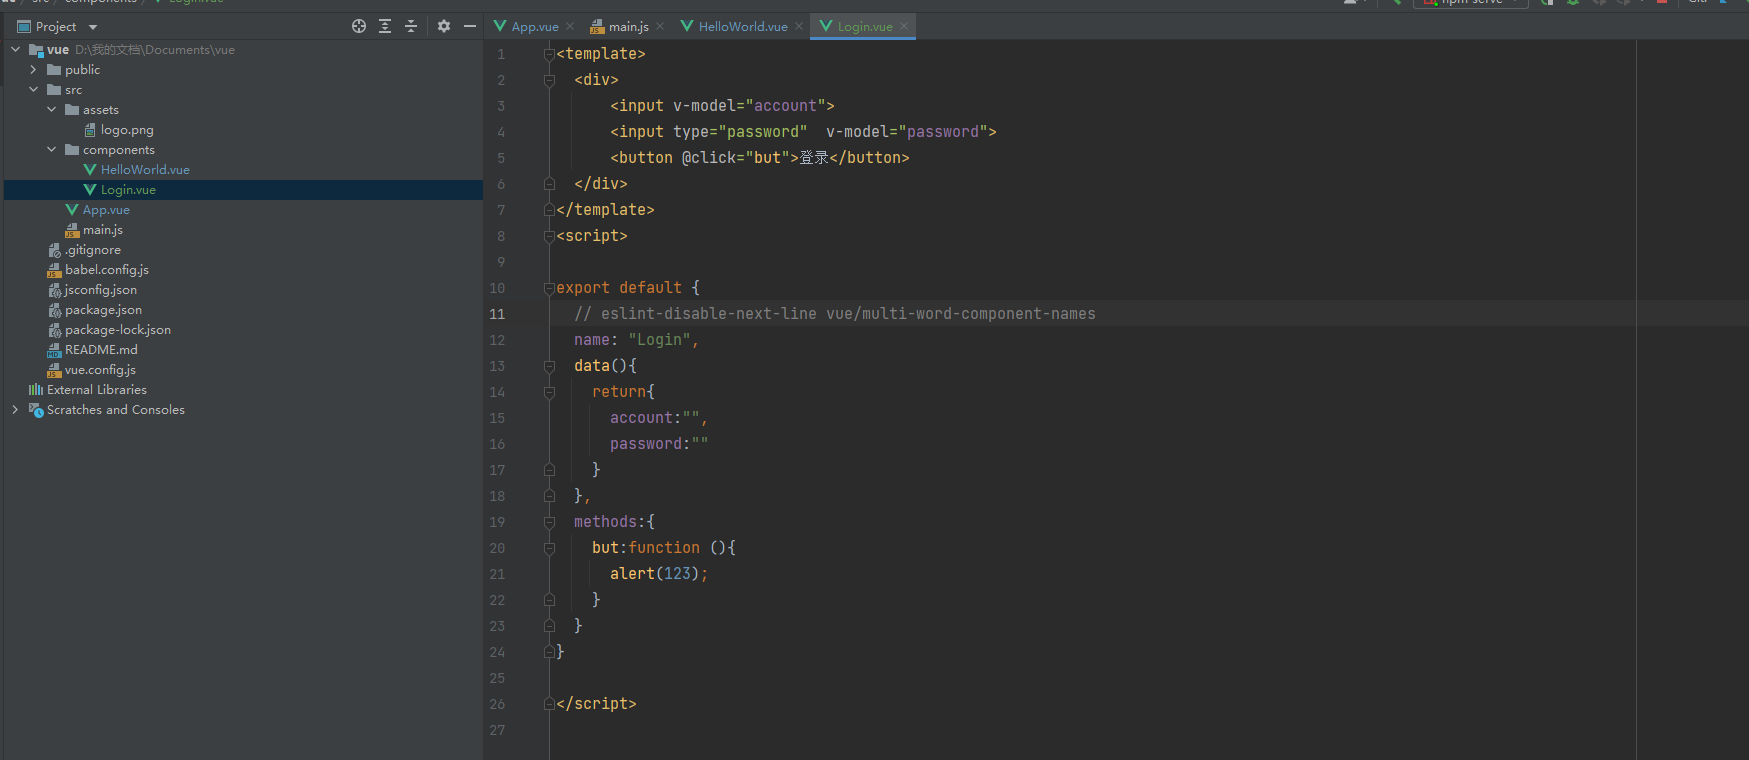1749x760 pixels.
Task: Collapse the vue project root chevron
Action: 16,49
